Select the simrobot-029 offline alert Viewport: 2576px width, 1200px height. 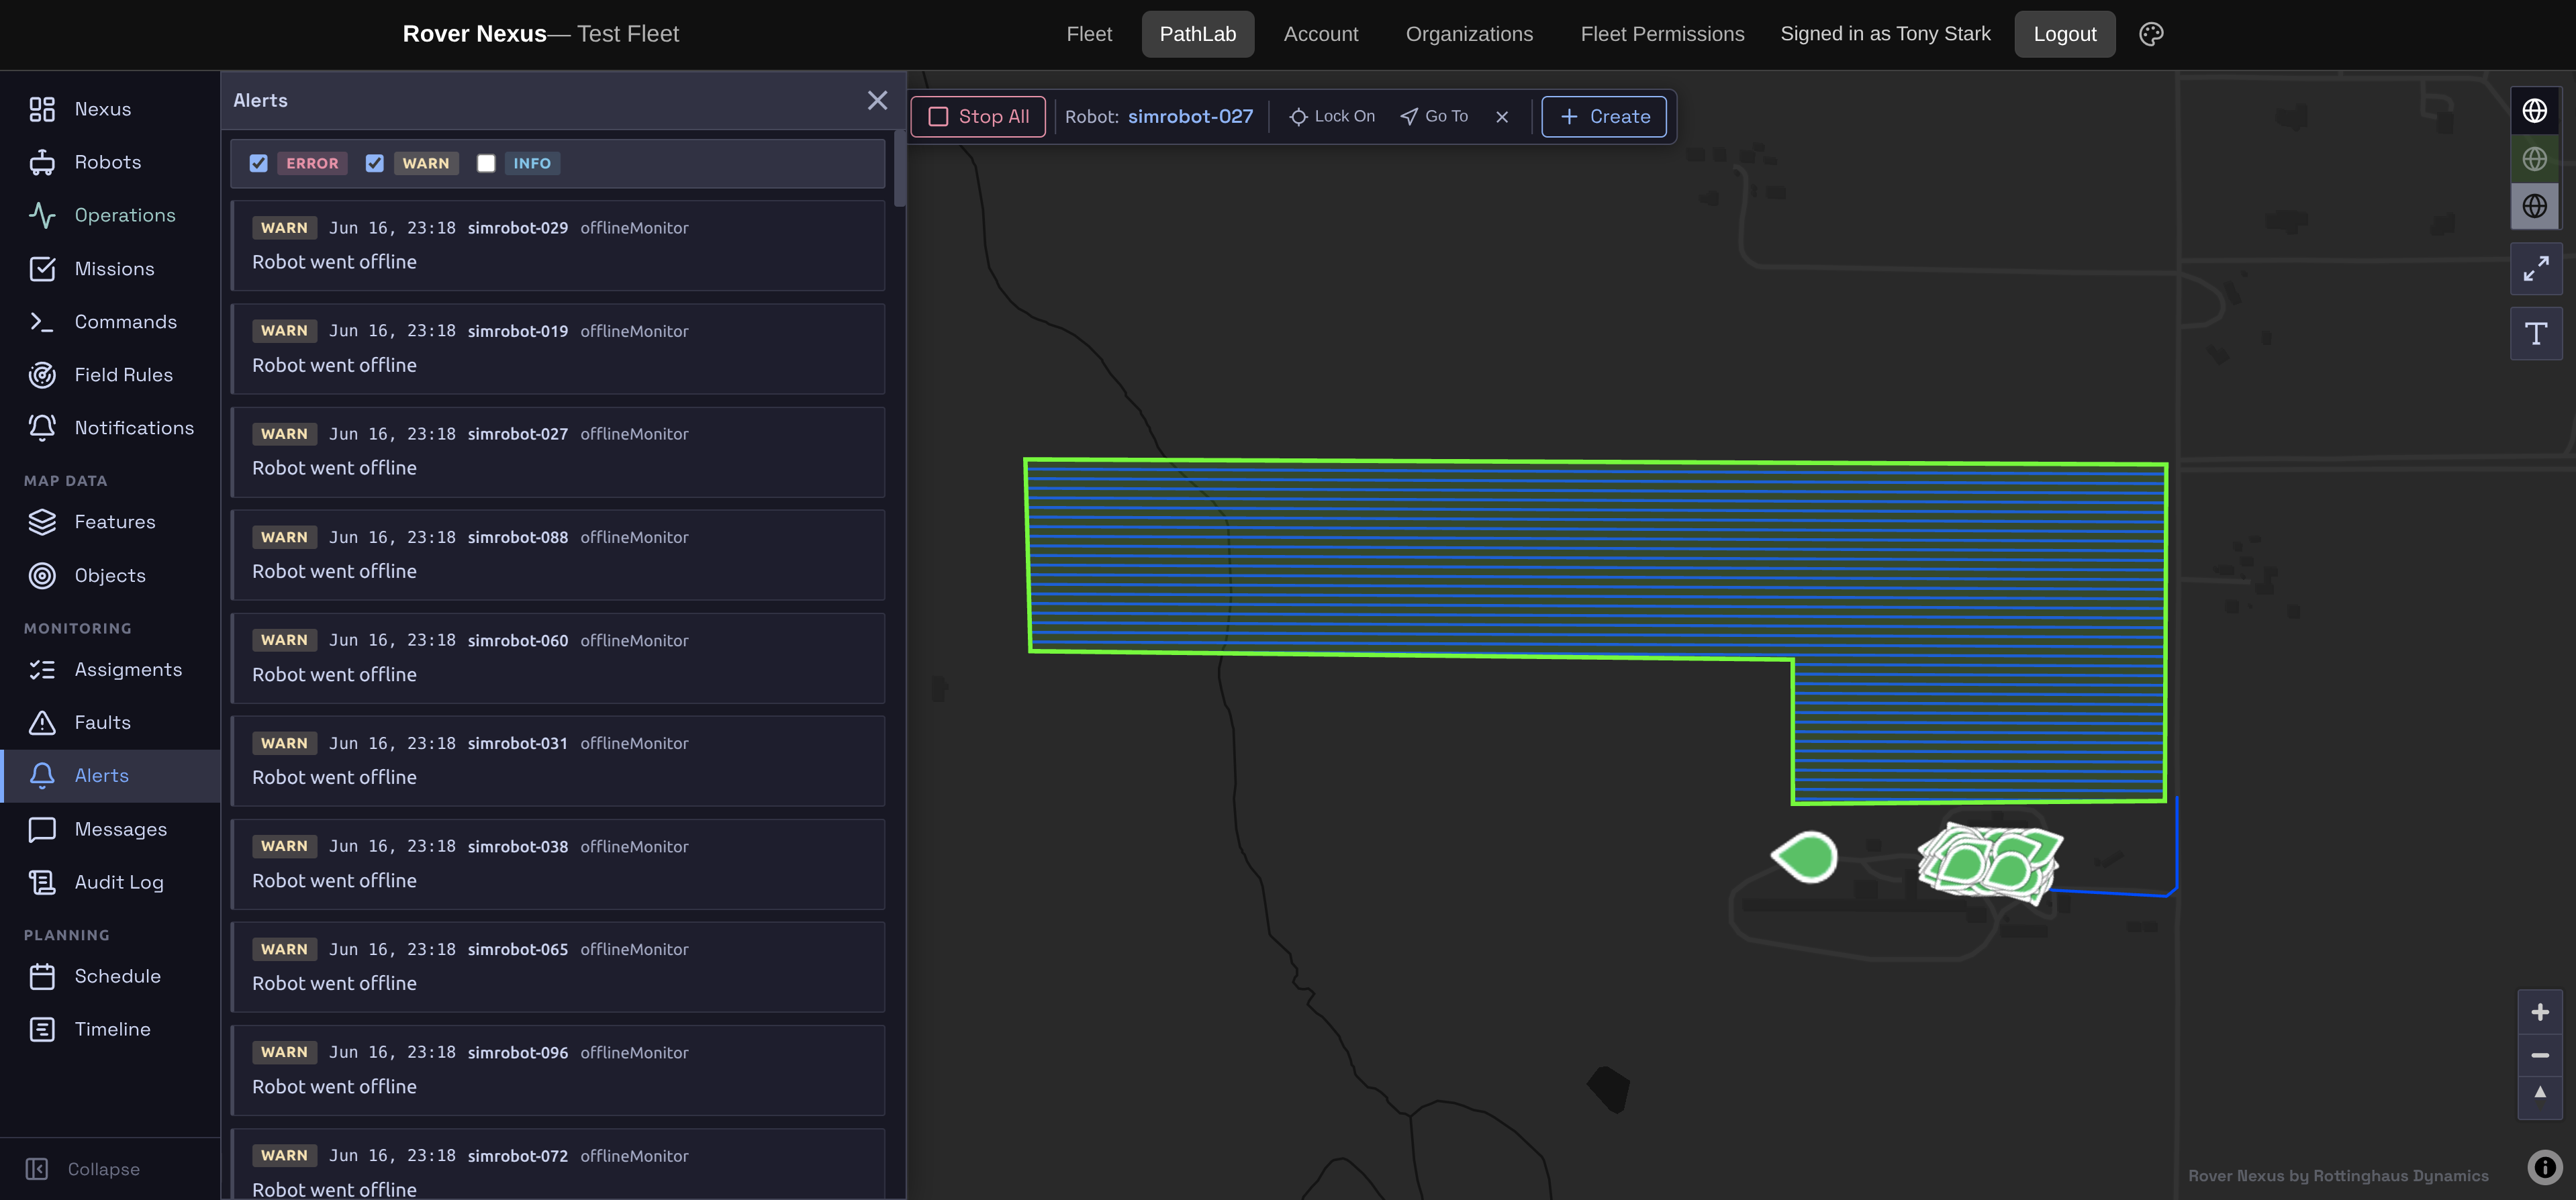[x=558, y=246]
